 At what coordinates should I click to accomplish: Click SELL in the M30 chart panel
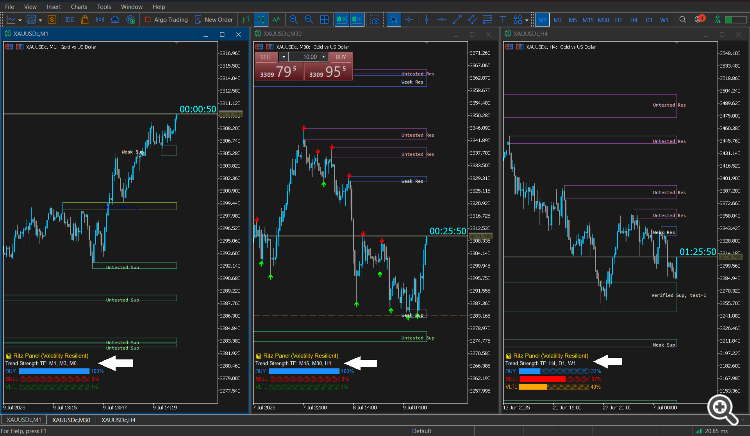[266, 57]
